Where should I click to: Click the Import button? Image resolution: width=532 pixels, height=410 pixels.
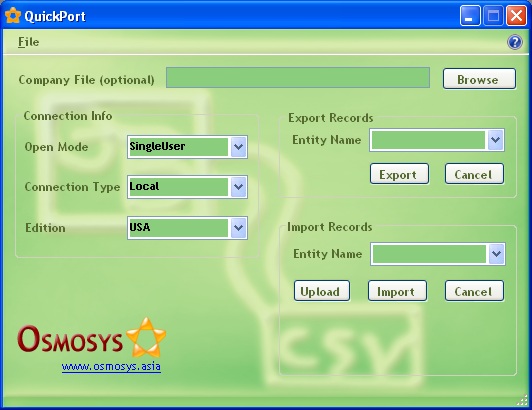[x=397, y=291]
